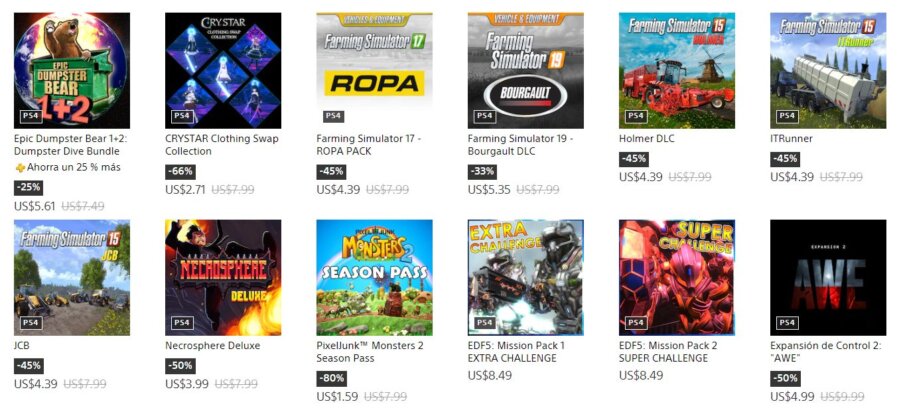Click the PS4 badge on the AWE cover
This screenshot has width=903, height=420.
pos(787,323)
